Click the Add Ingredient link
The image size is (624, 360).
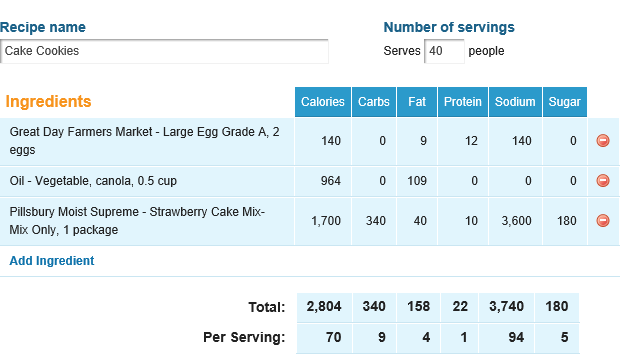(52, 261)
